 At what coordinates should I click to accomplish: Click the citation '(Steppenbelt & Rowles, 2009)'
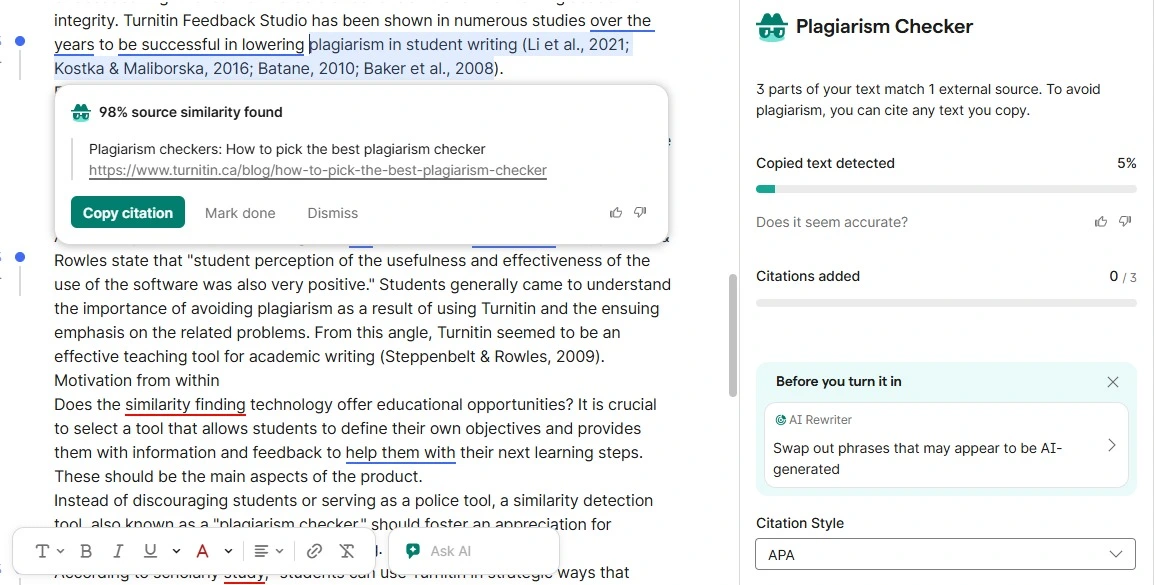point(492,357)
